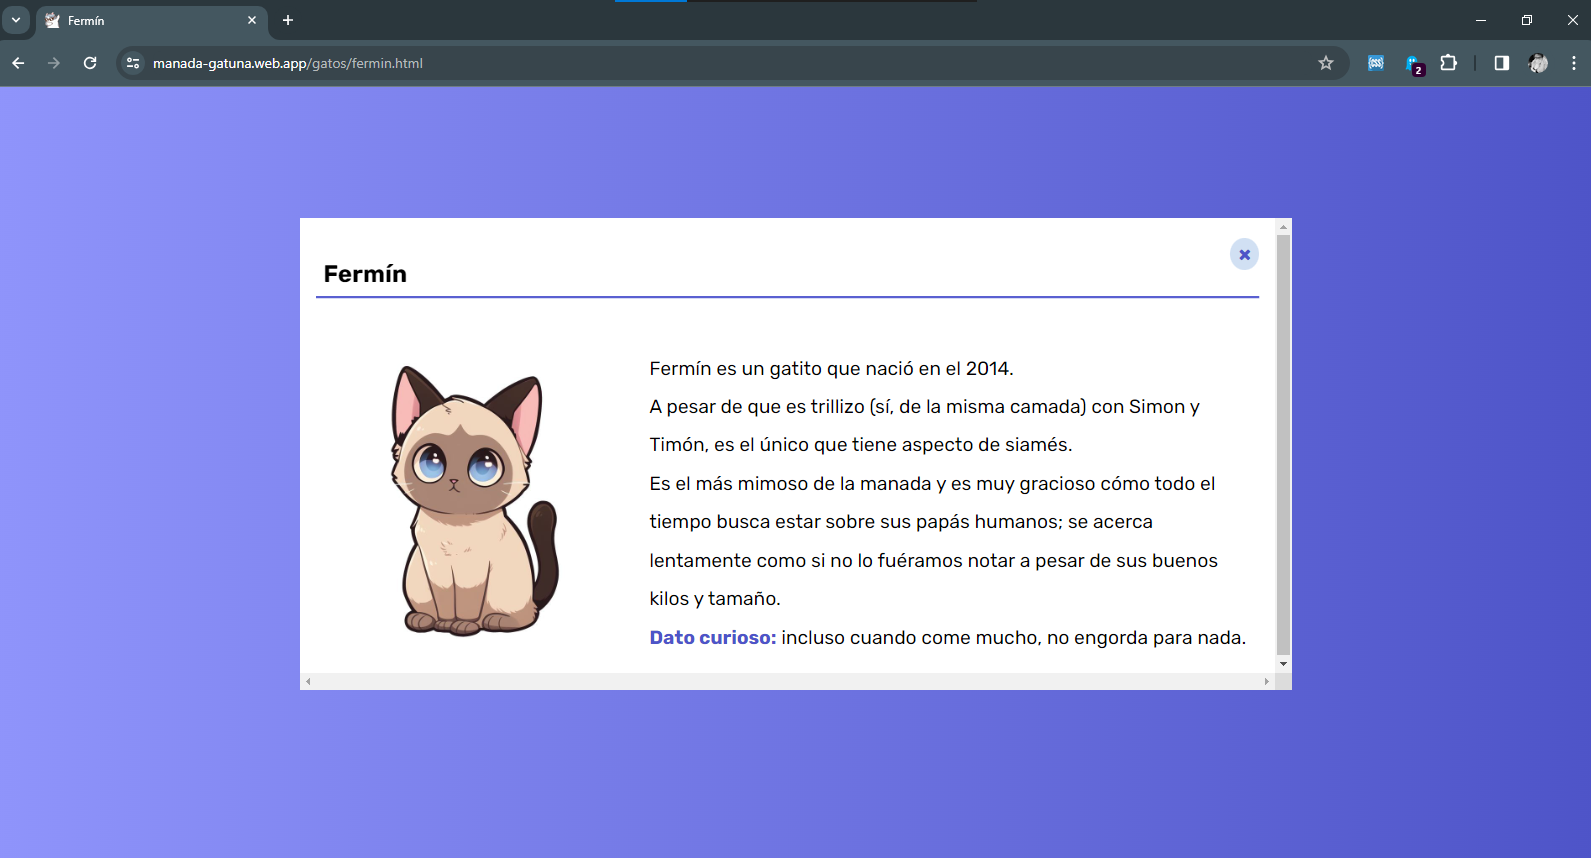
Task: Open a new browser tab
Action: click(x=288, y=20)
